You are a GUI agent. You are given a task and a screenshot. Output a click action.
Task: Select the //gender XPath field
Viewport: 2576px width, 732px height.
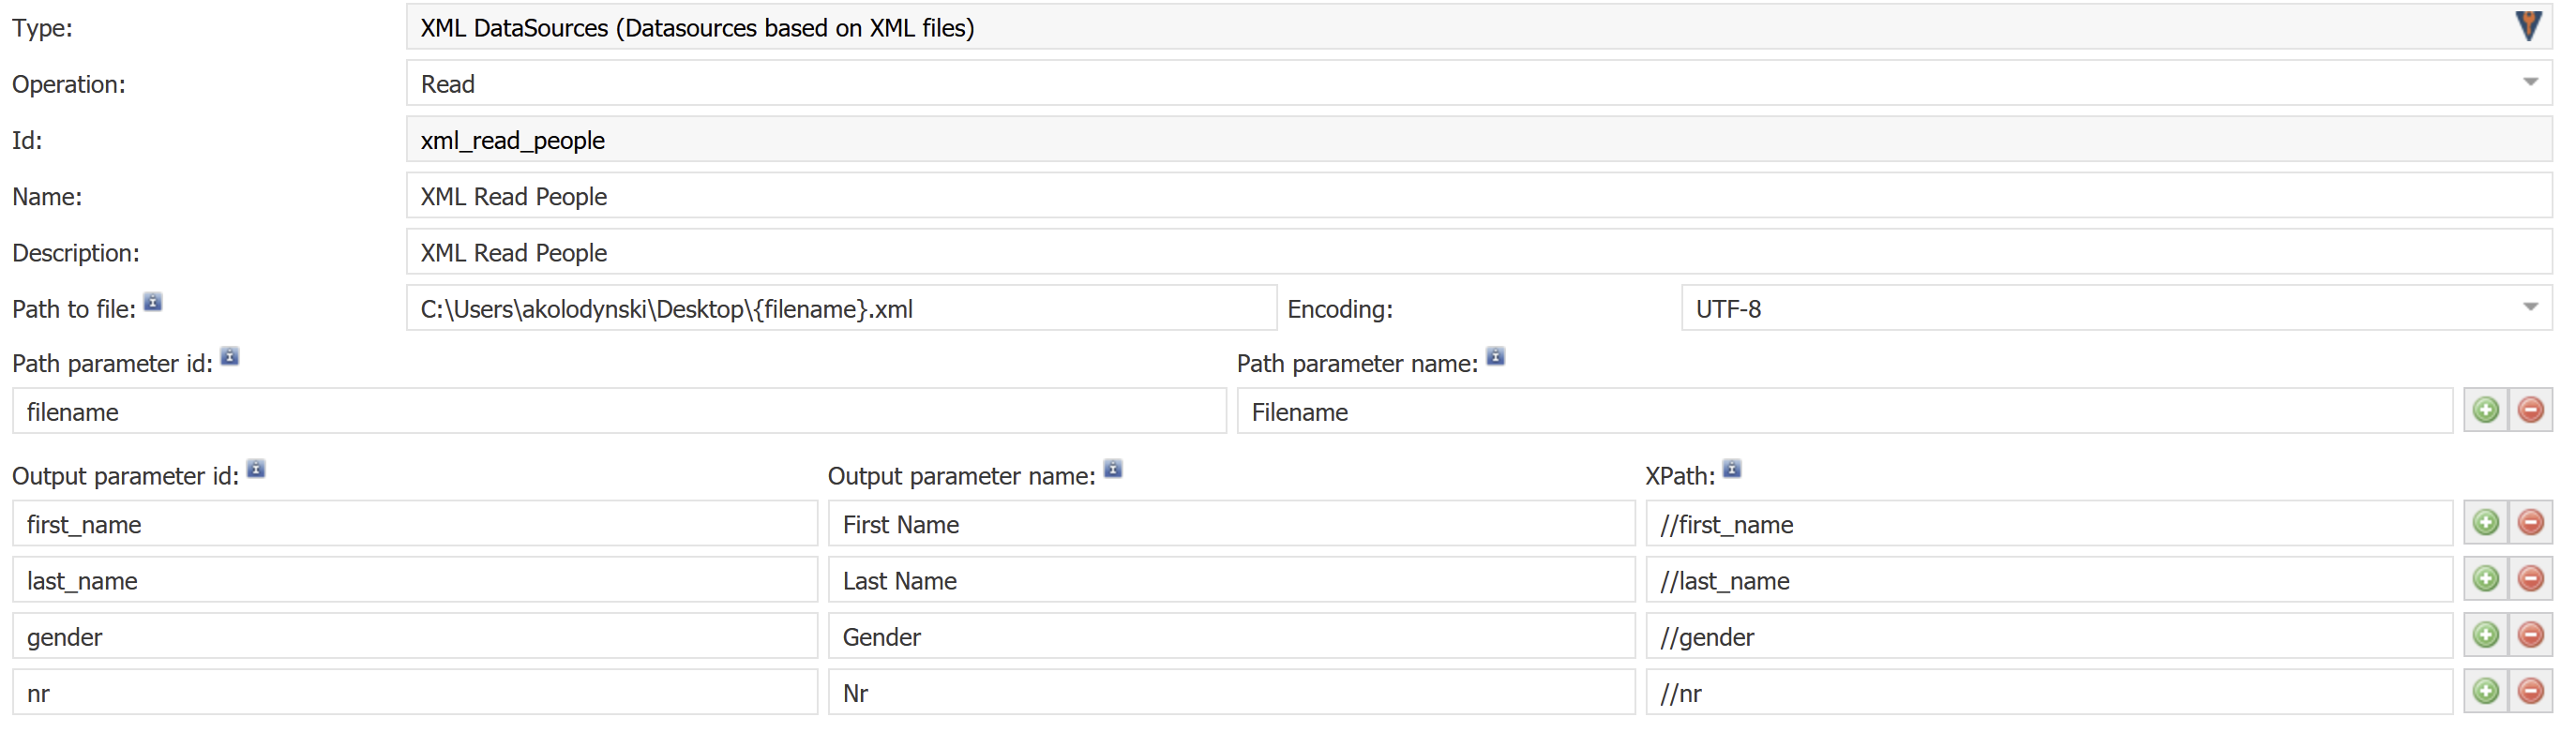pyautogui.click(x=2049, y=636)
